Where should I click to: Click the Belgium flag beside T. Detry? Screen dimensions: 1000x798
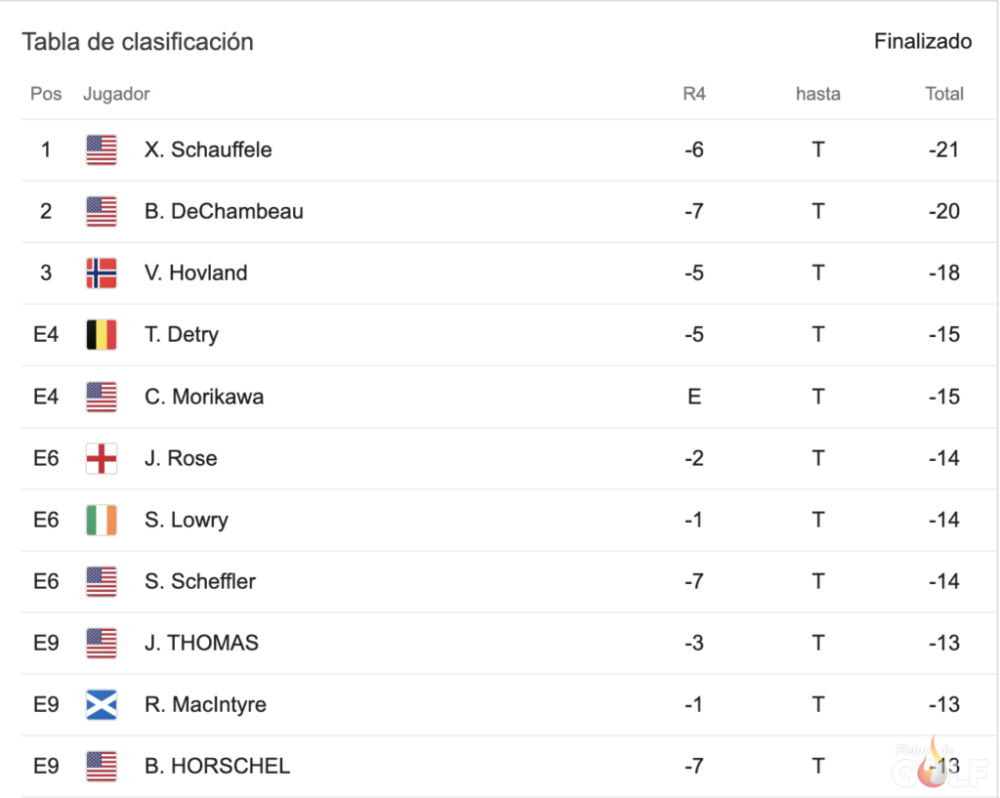(101, 335)
